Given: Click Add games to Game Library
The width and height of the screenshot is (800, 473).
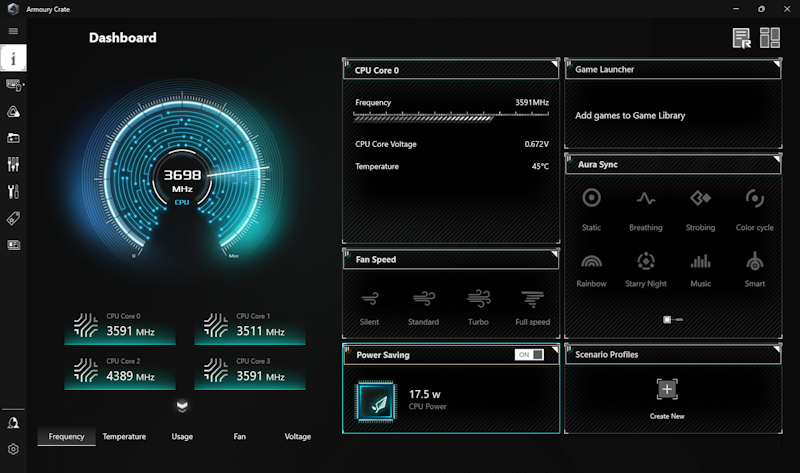Looking at the screenshot, I should [x=630, y=115].
